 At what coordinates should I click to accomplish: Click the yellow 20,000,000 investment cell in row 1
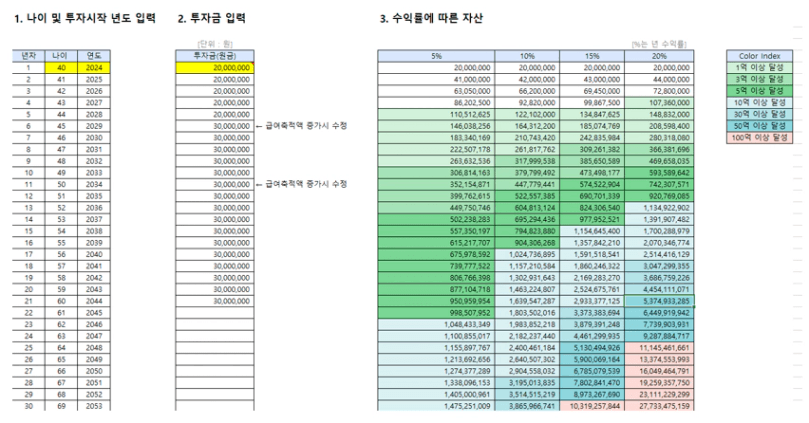click(215, 68)
